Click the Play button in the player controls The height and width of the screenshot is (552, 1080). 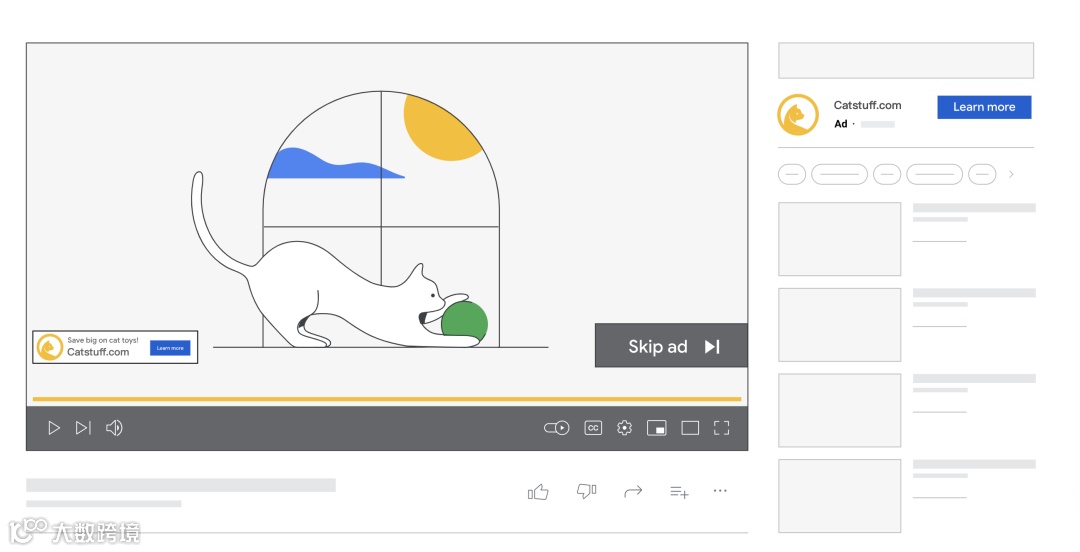pyautogui.click(x=54, y=428)
